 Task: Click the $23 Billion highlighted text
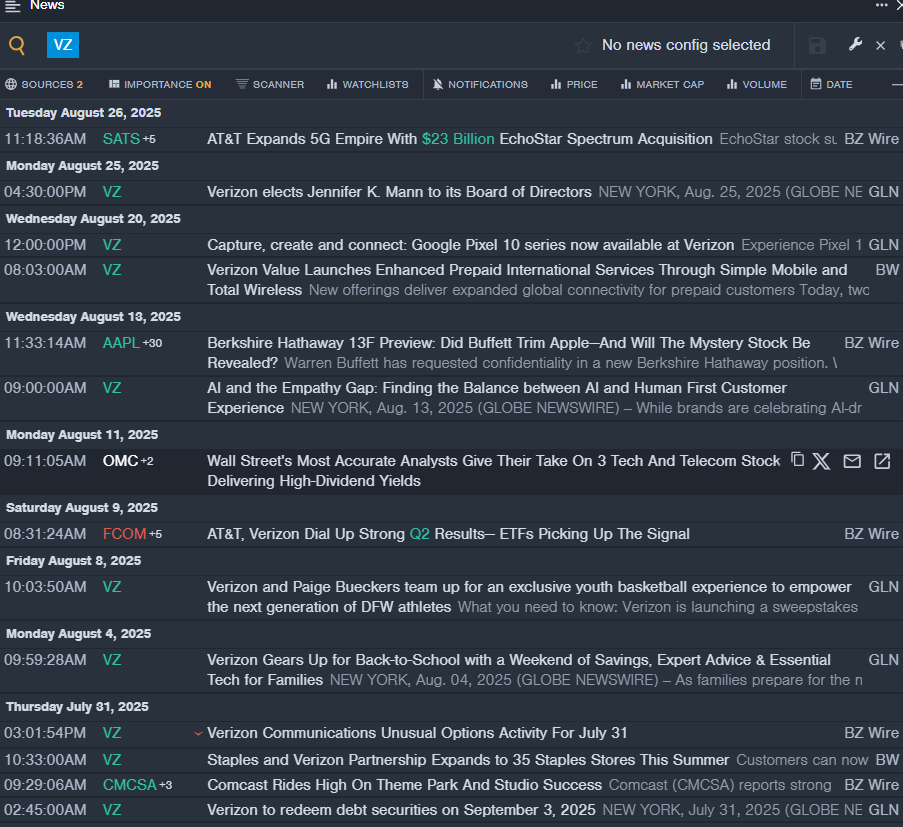click(458, 139)
